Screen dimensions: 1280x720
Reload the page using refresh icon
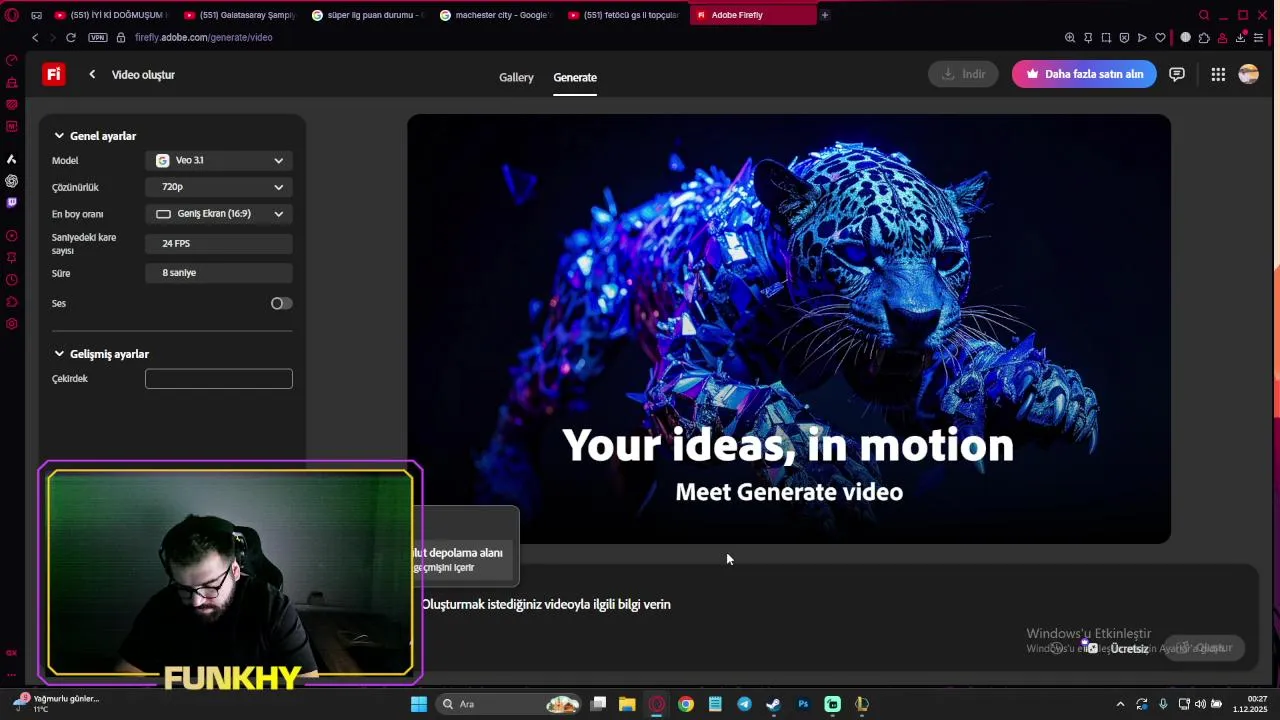click(71, 37)
